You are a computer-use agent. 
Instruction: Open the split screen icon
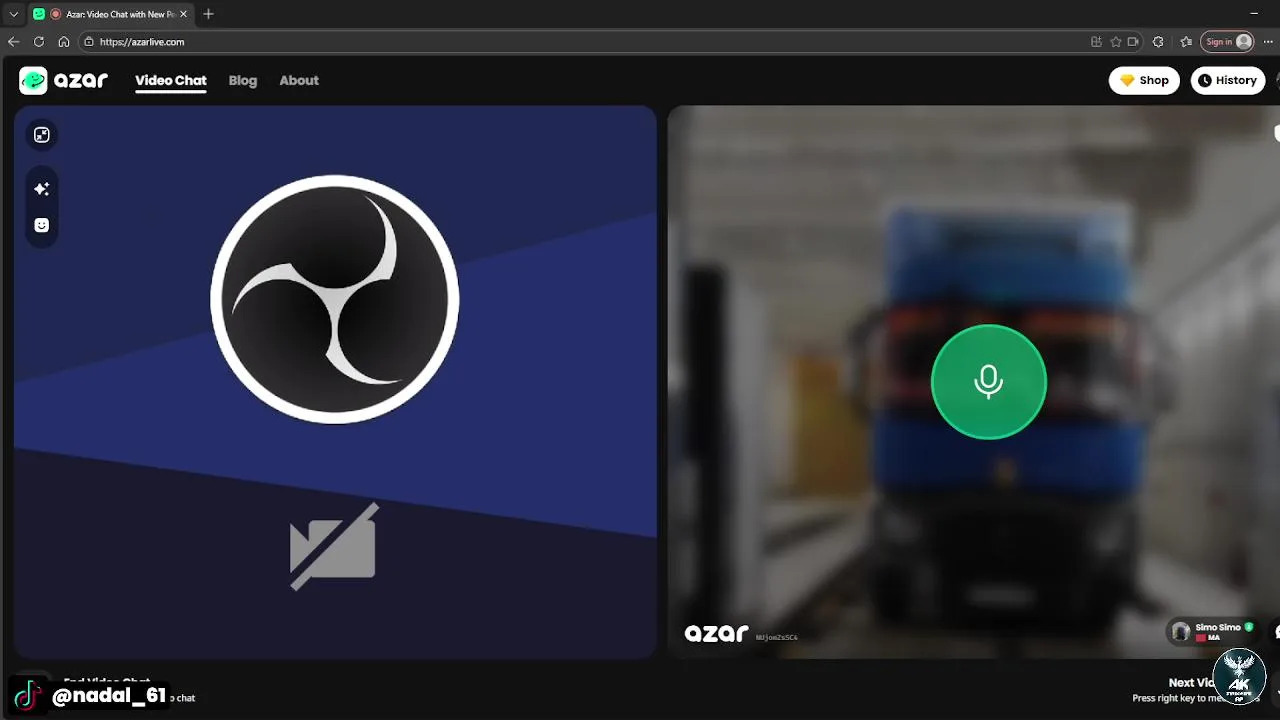[x=1096, y=42]
